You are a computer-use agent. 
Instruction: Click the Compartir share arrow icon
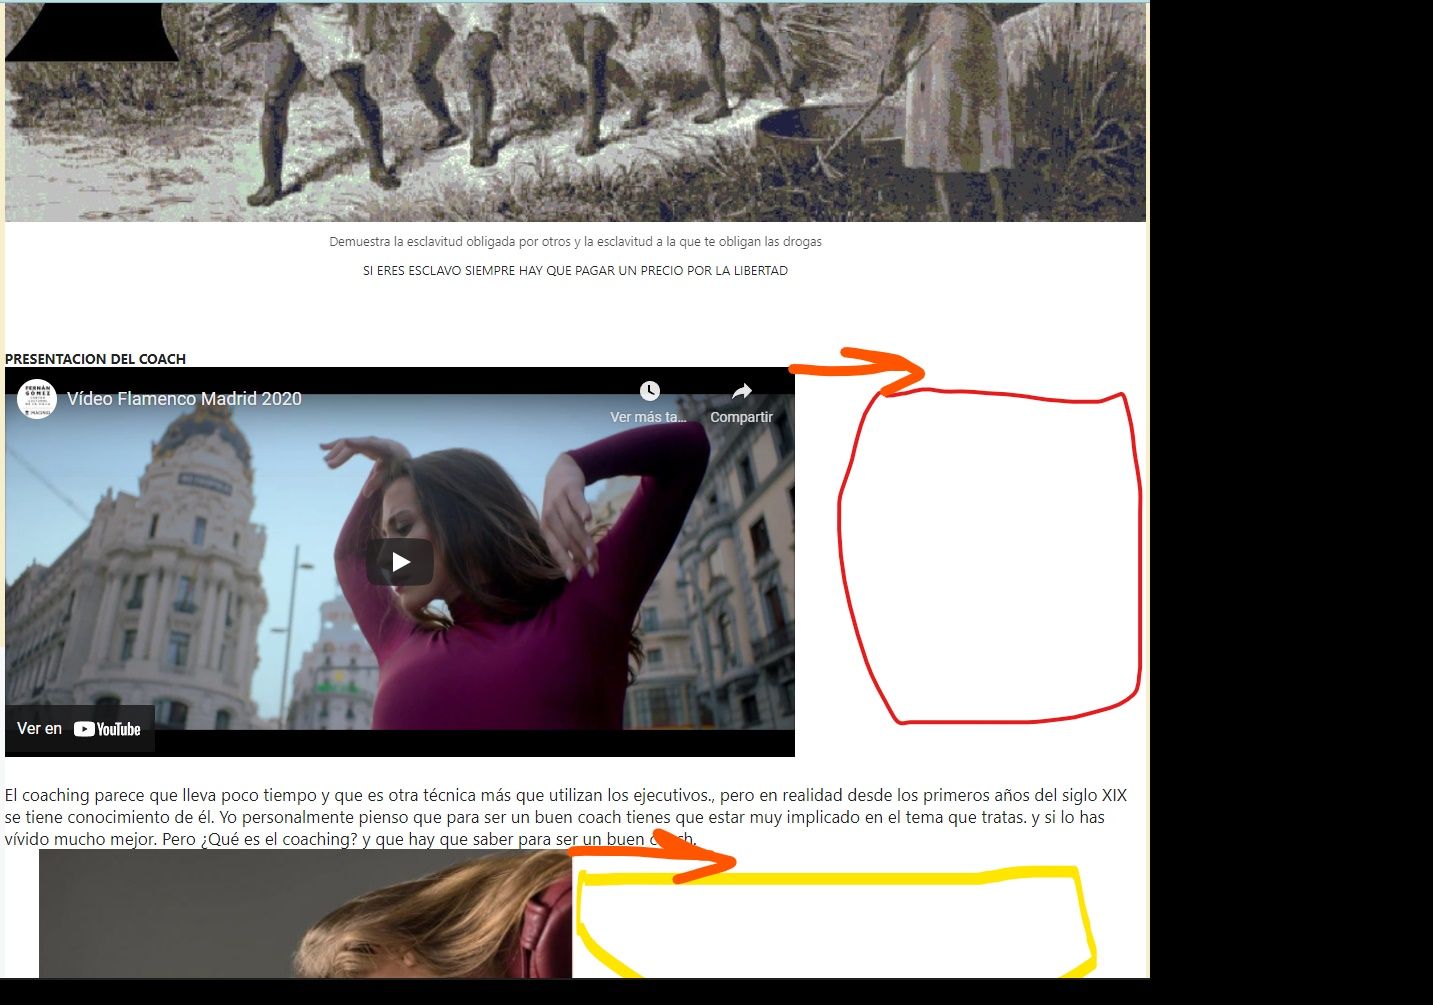coord(741,390)
